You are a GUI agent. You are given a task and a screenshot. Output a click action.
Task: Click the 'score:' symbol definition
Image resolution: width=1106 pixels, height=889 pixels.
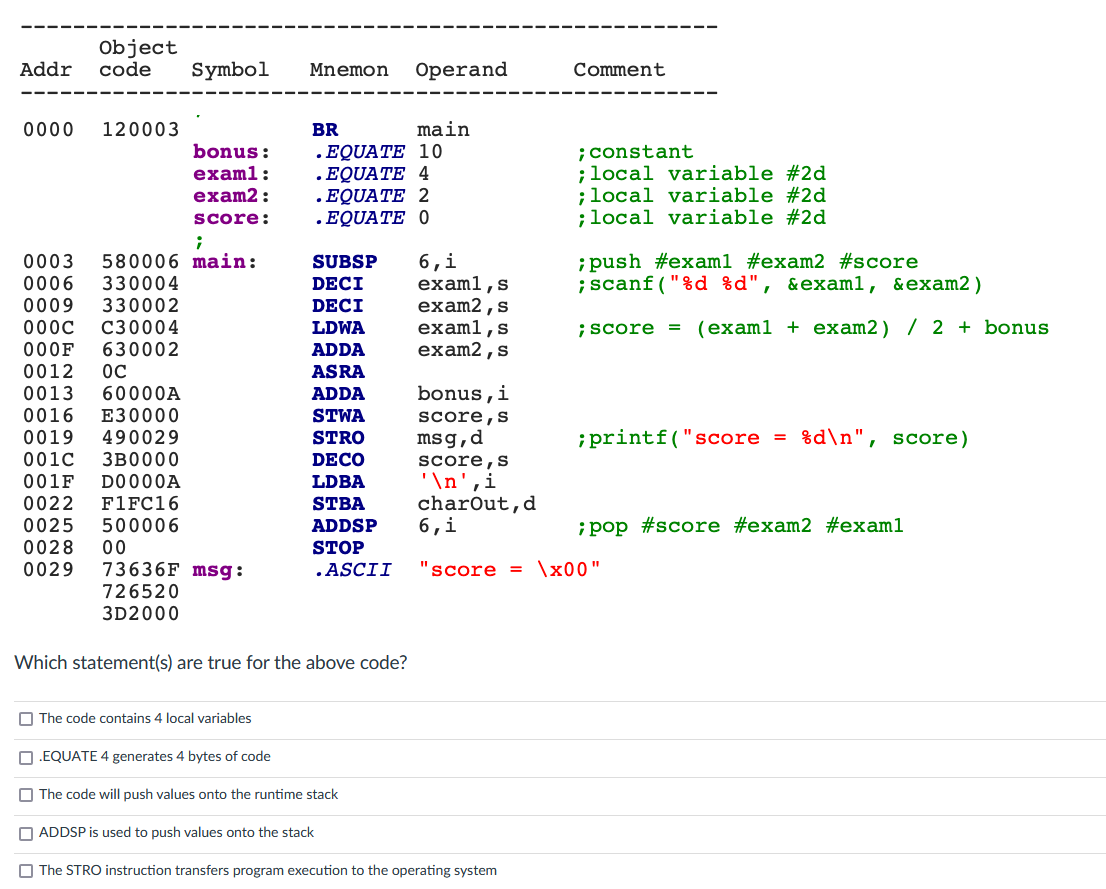tap(231, 218)
